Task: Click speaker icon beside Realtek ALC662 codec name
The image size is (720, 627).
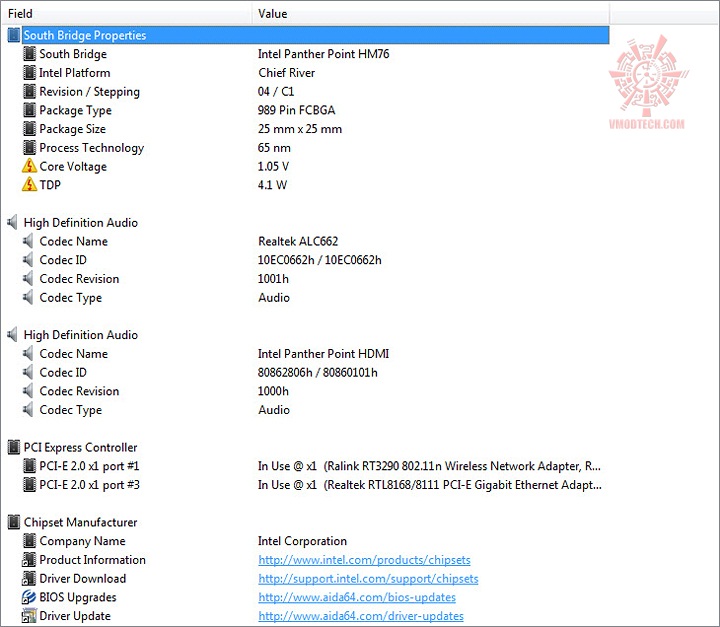Action: (28, 241)
